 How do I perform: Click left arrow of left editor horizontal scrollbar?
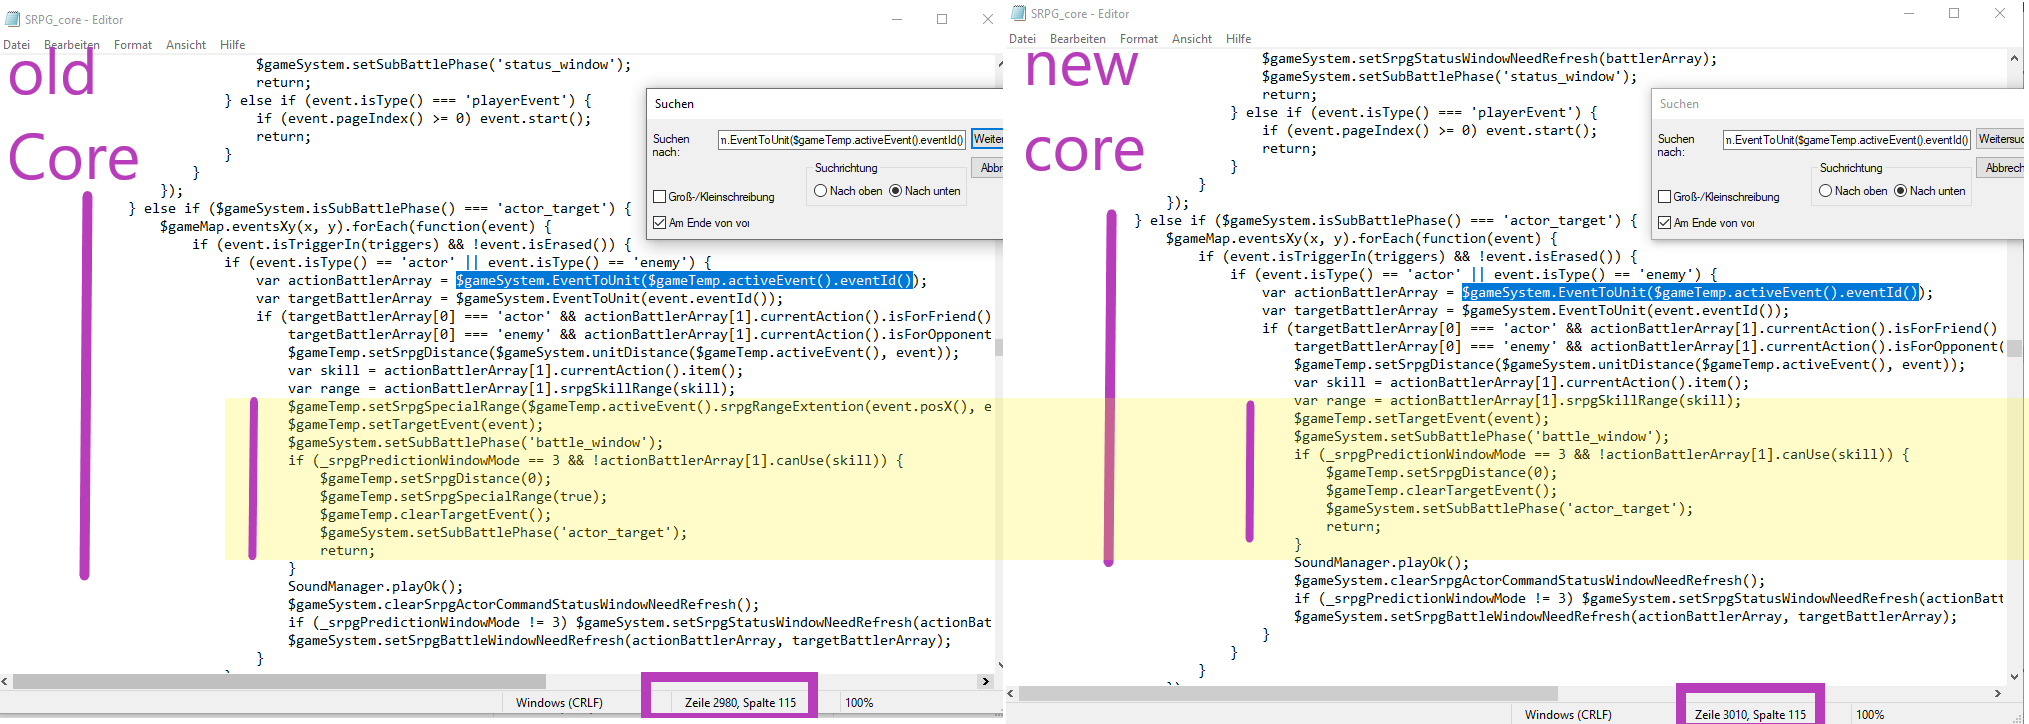5,681
